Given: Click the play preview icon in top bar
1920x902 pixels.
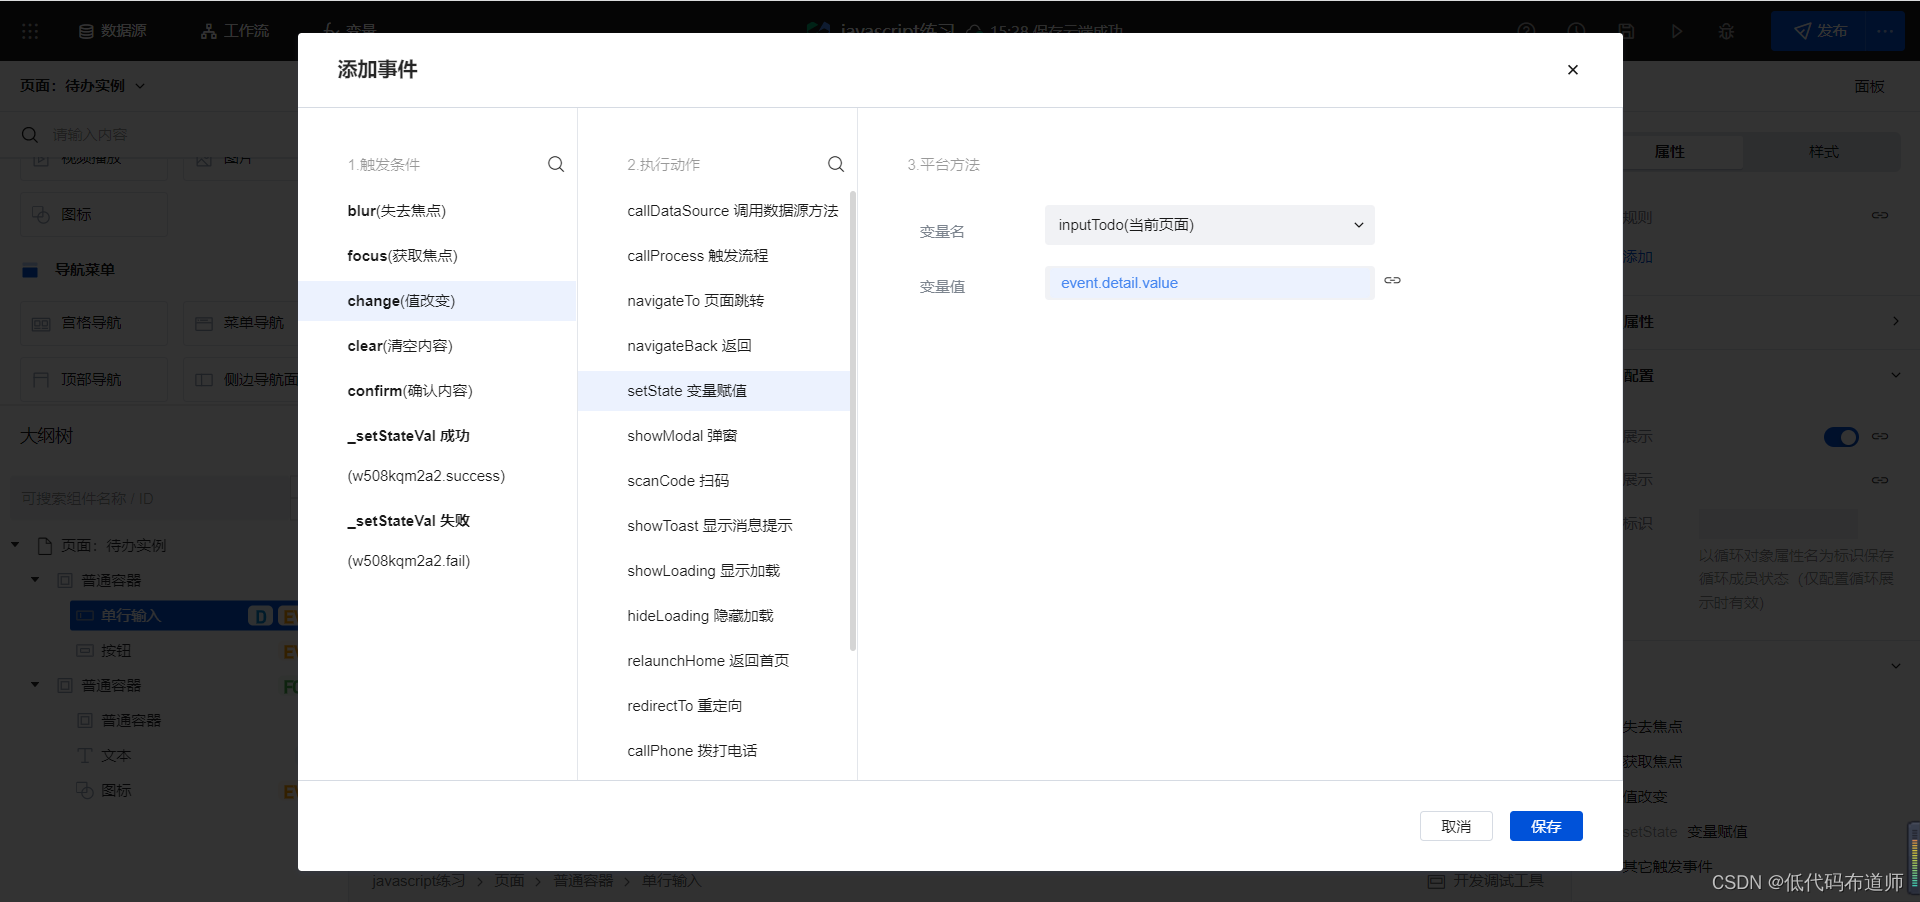Looking at the screenshot, I should pyautogui.click(x=1677, y=31).
